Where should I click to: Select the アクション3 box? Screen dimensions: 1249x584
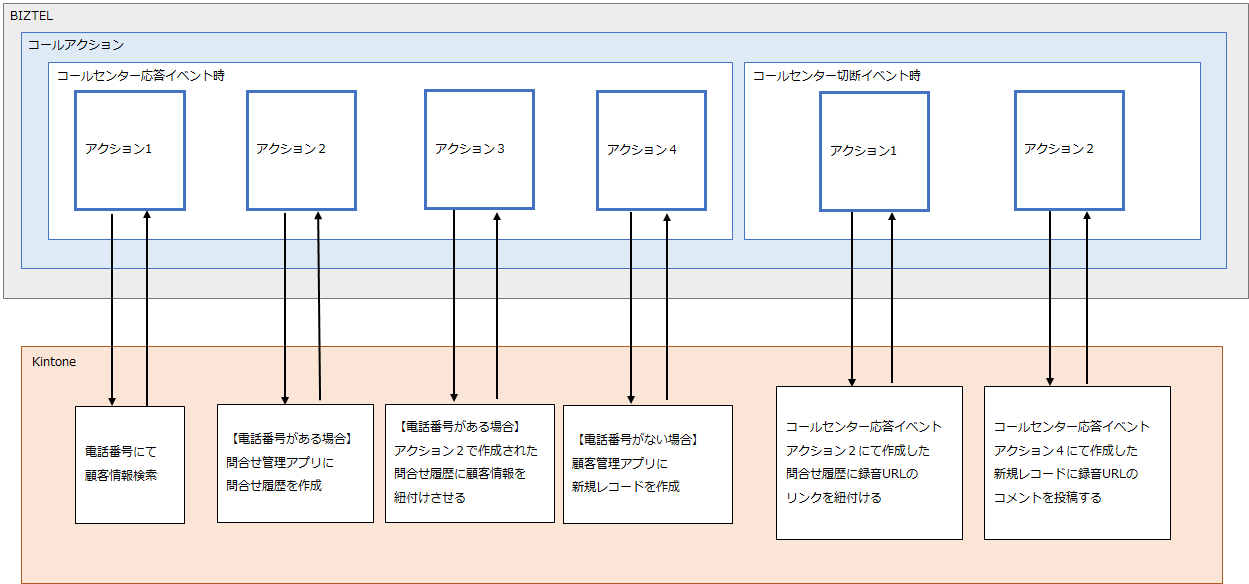point(479,149)
